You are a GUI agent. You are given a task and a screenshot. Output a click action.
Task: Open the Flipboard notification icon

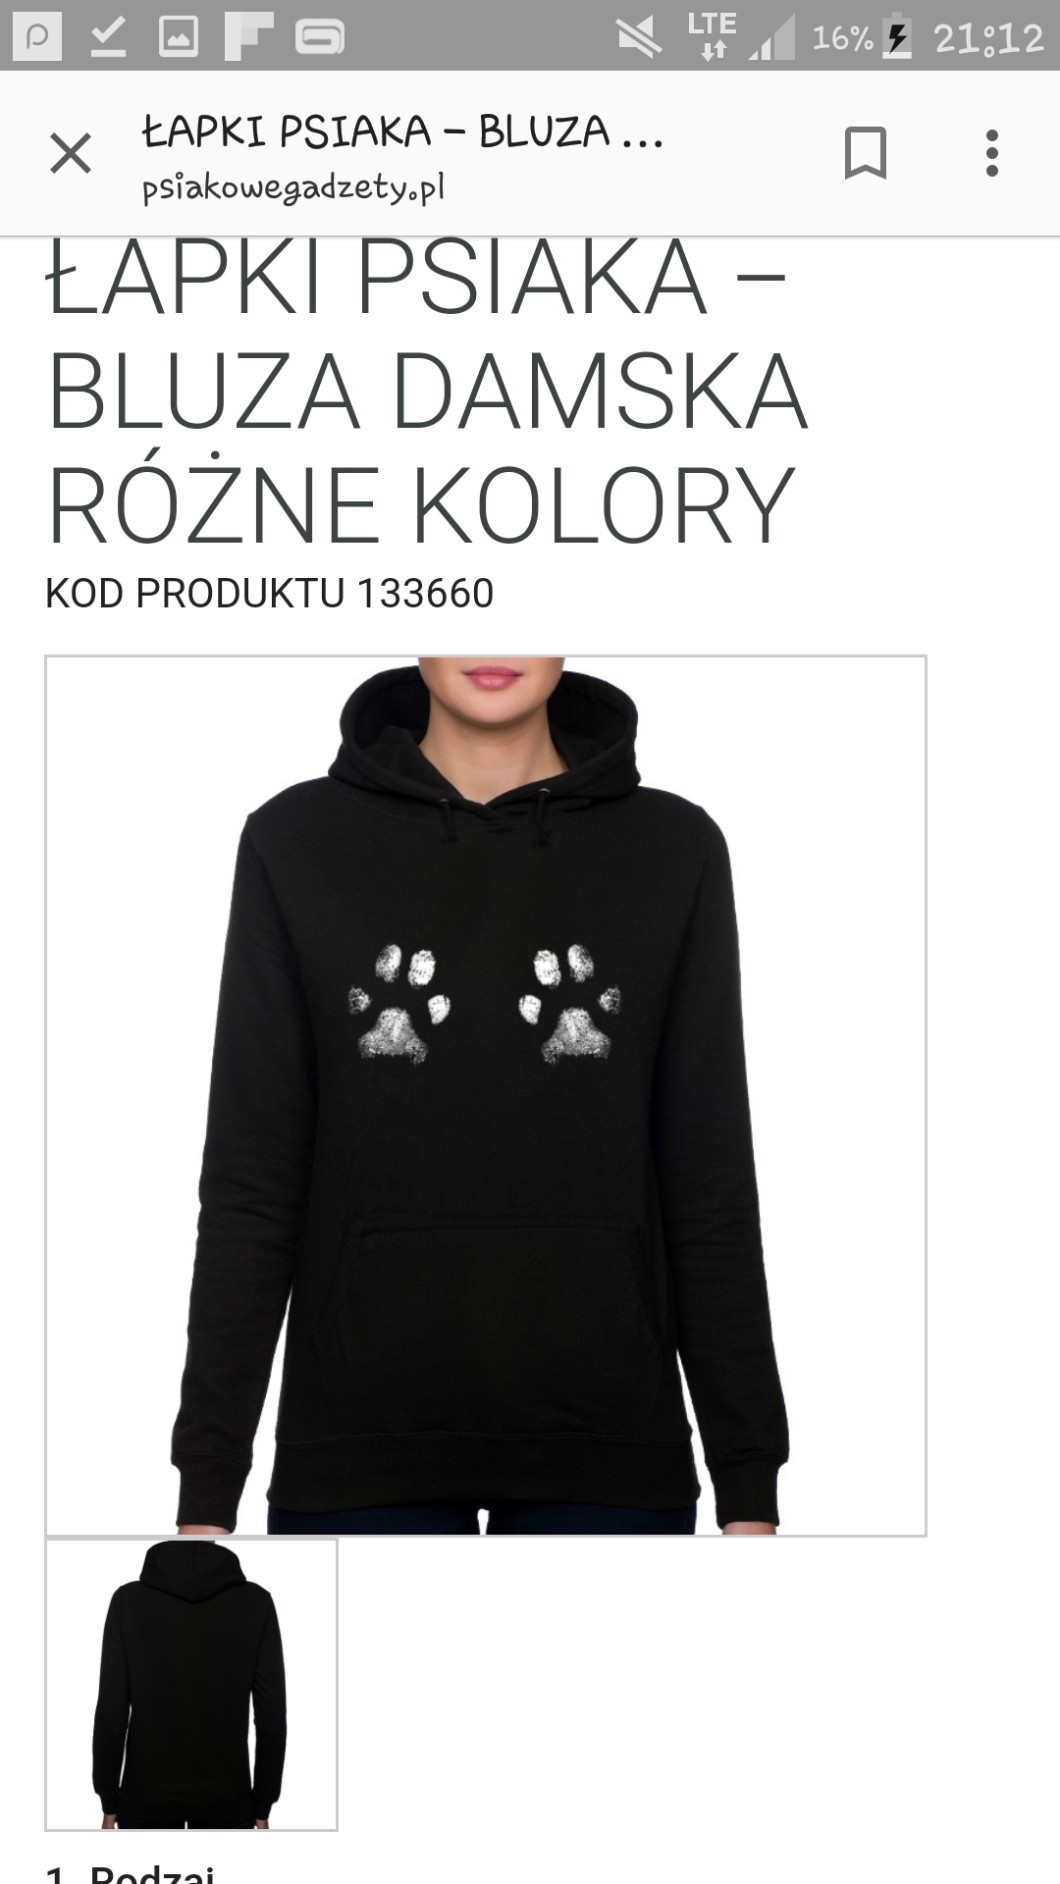click(x=248, y=37)
